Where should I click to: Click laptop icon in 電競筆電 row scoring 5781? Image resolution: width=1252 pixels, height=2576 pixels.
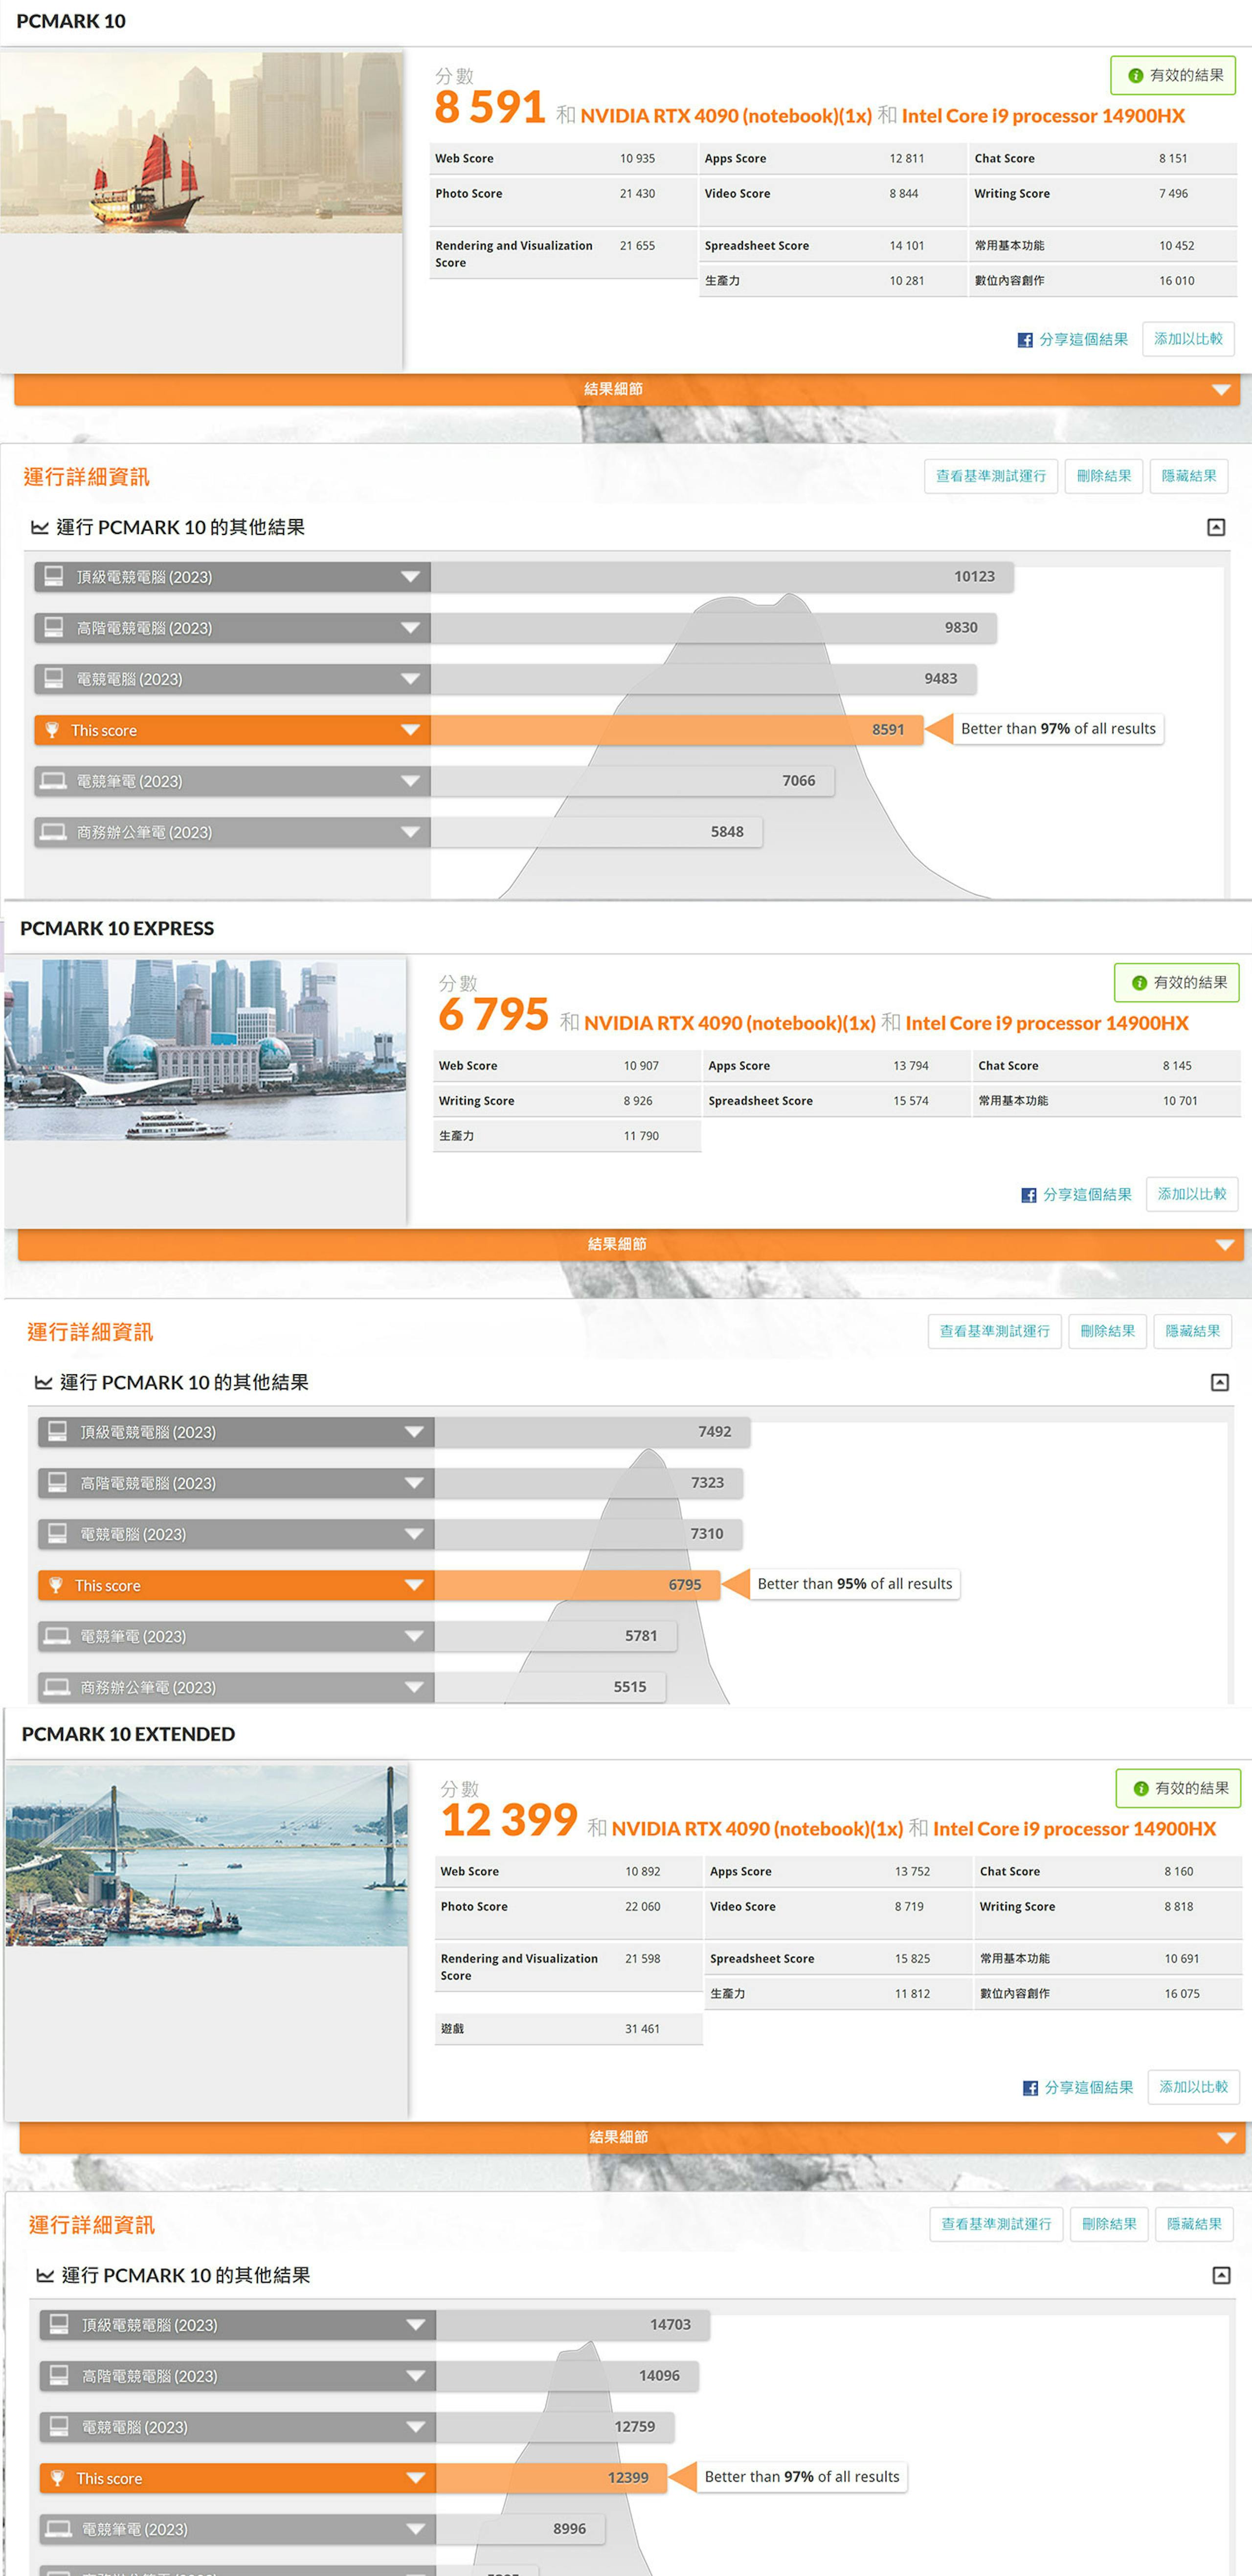pos(58,1636)
